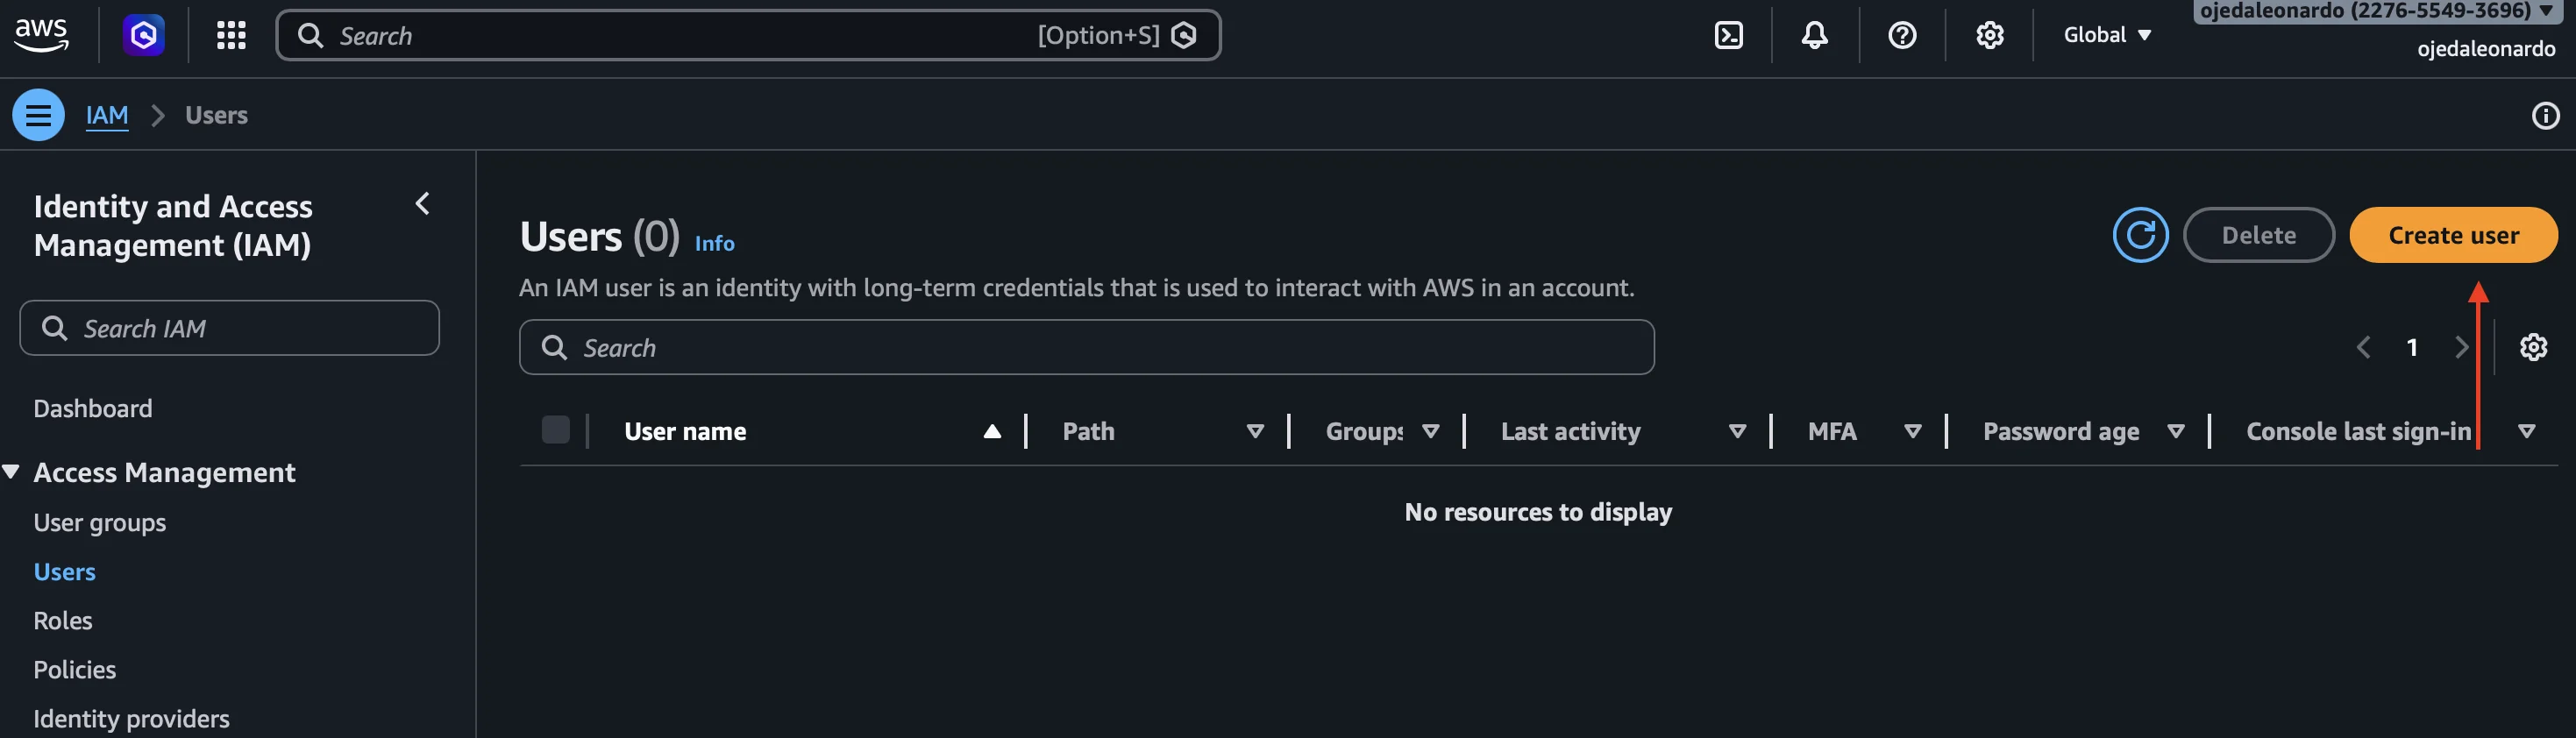Open the info panel icon at right

[2545, 116]
